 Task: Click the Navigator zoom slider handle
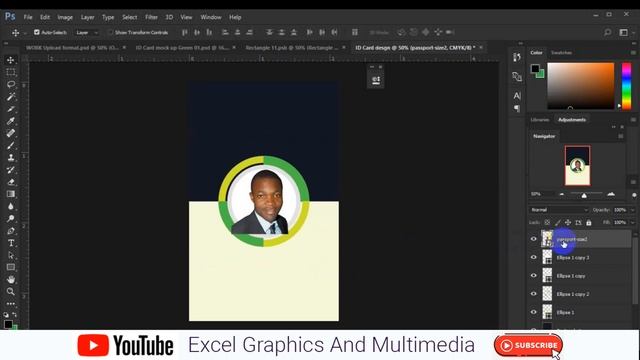[584, 196]
